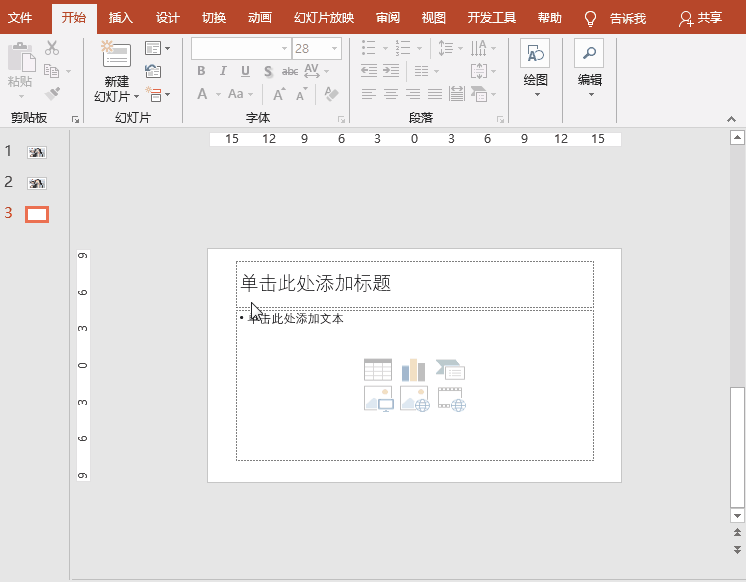Click the Copy icon
Viewport: 746px width, 582px height.
tap(51, 71)
